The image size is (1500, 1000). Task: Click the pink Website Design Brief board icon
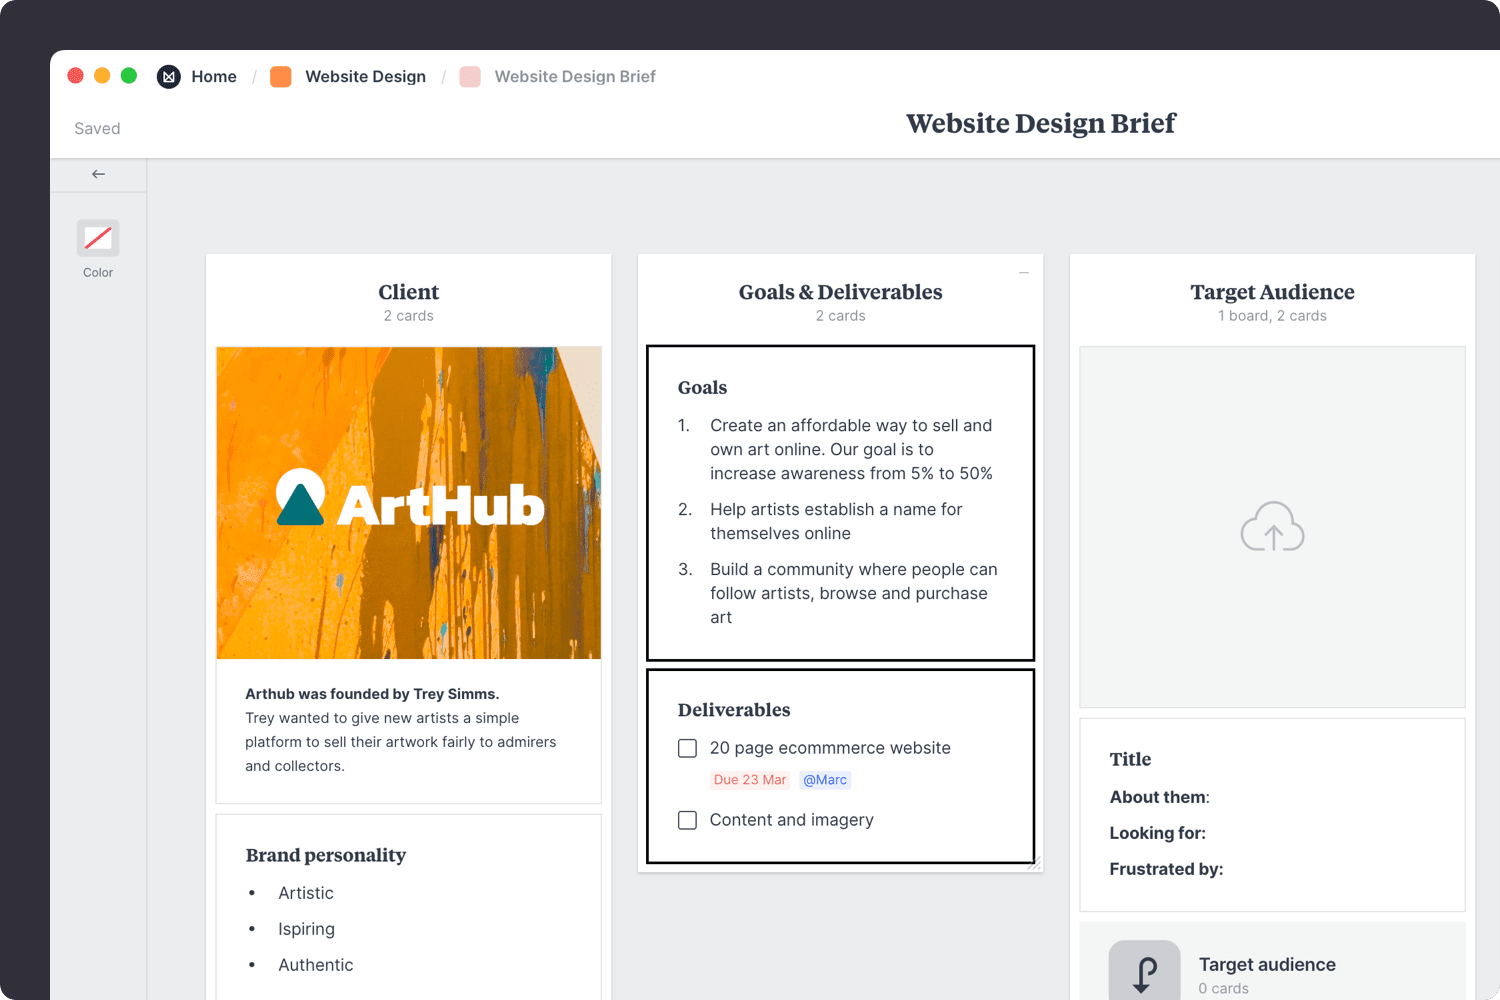click(x=469, y=76)
